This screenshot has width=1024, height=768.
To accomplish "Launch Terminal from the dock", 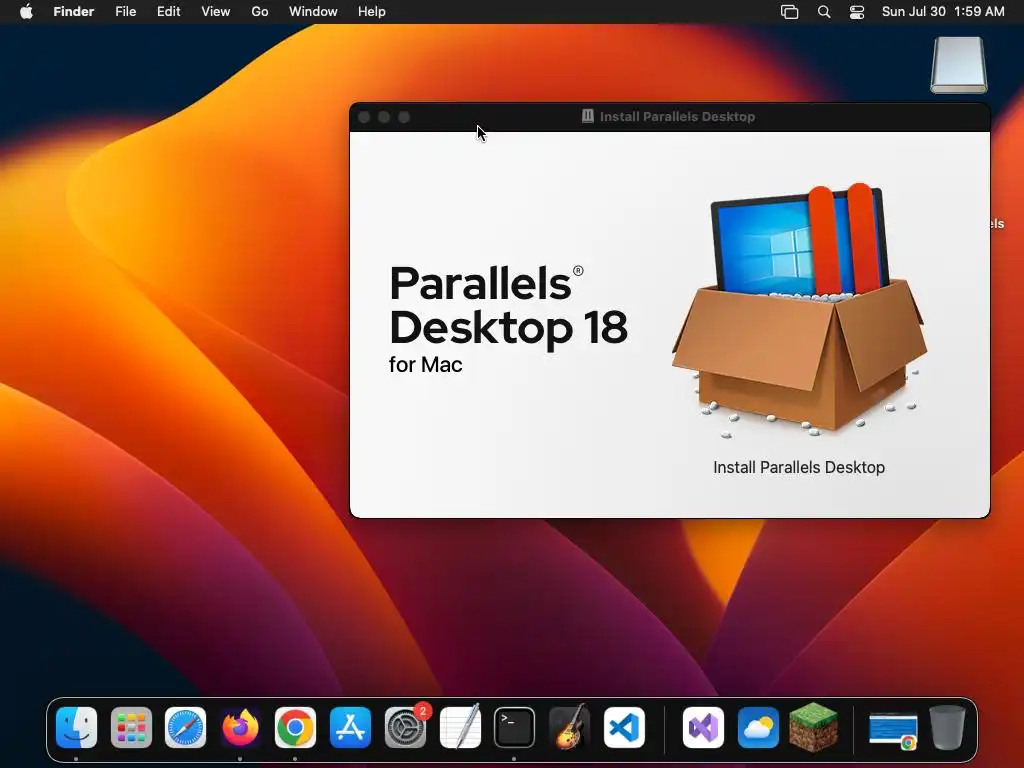I will [515, 727].
